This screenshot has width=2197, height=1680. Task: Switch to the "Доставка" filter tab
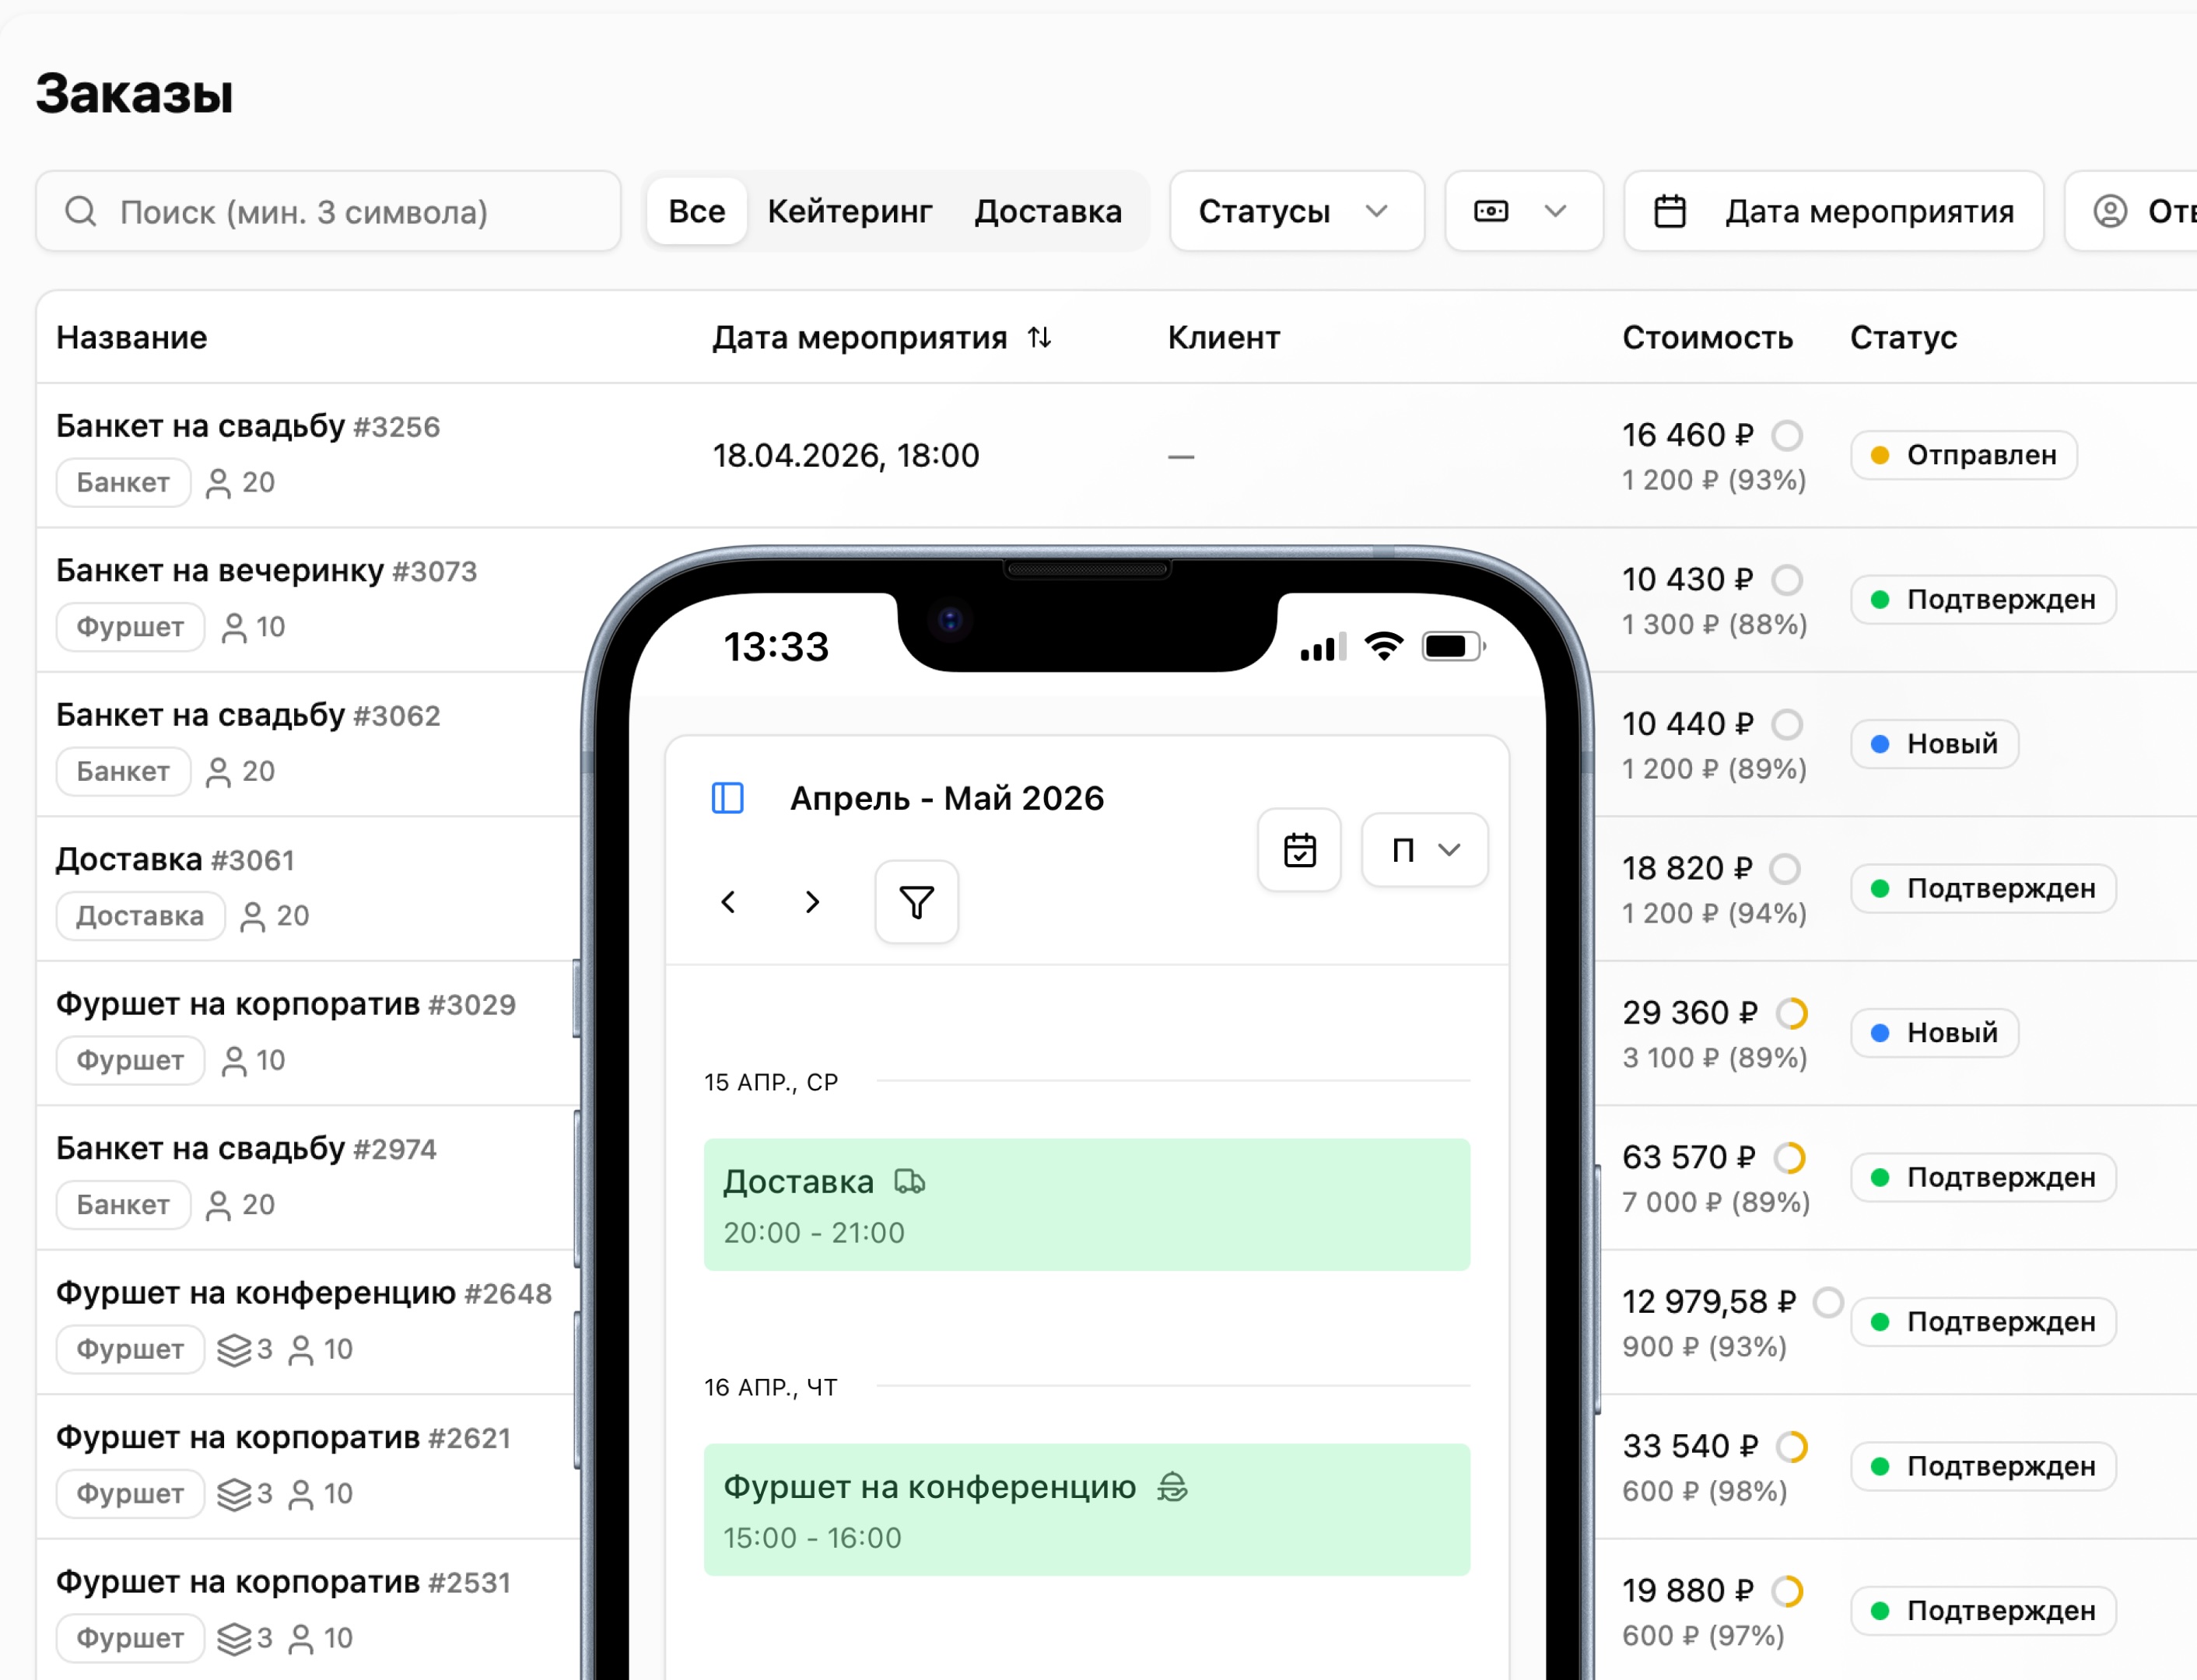[x=1048, y=211]
